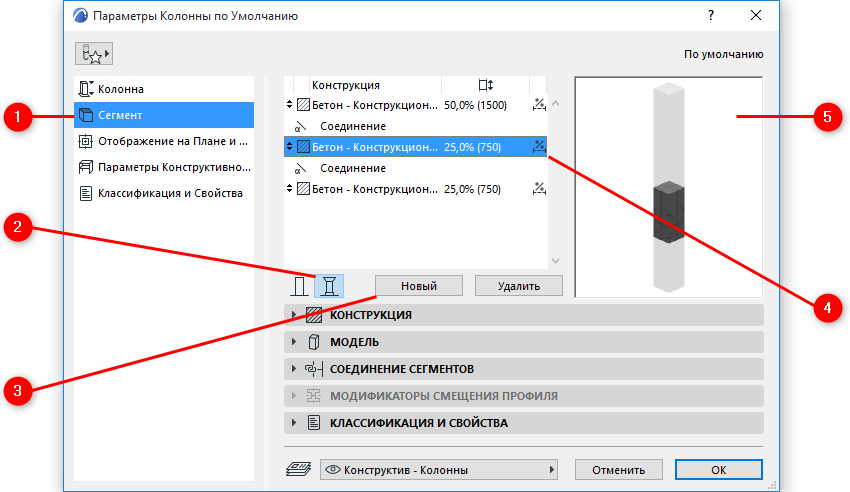Viewport: 850px width, 492px height.
Task: Open Классификация и Свойства sidebar page
Action: tap(164, 193)
